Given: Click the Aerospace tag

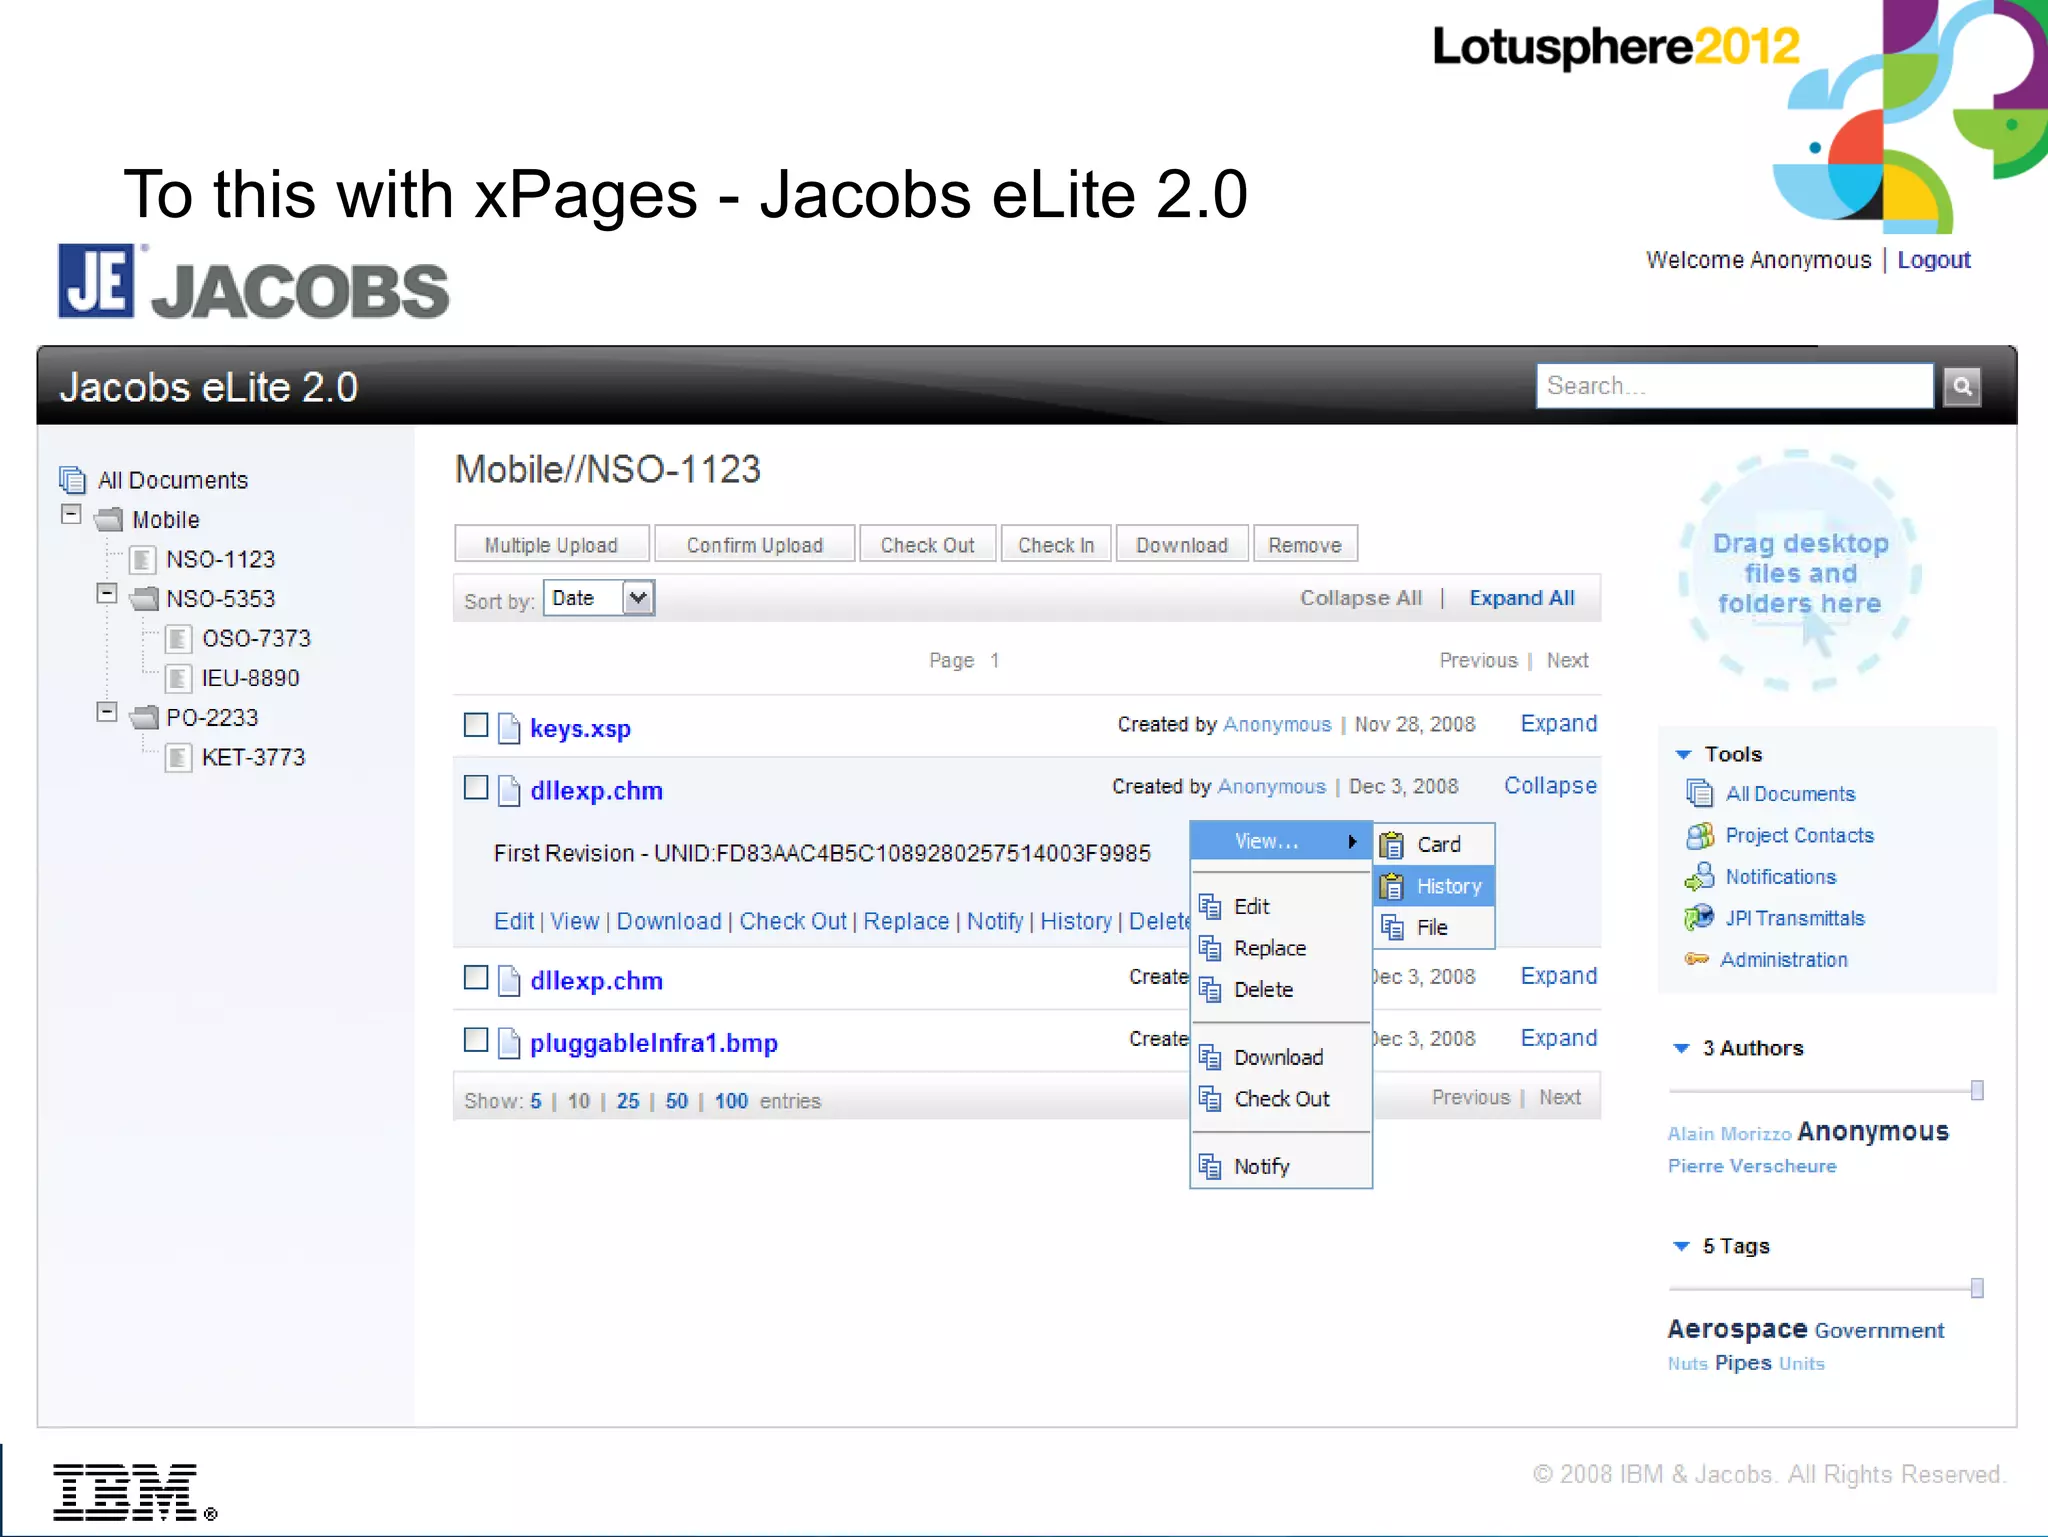Looking at the screenshot, I should (x=1737, y=1329).
